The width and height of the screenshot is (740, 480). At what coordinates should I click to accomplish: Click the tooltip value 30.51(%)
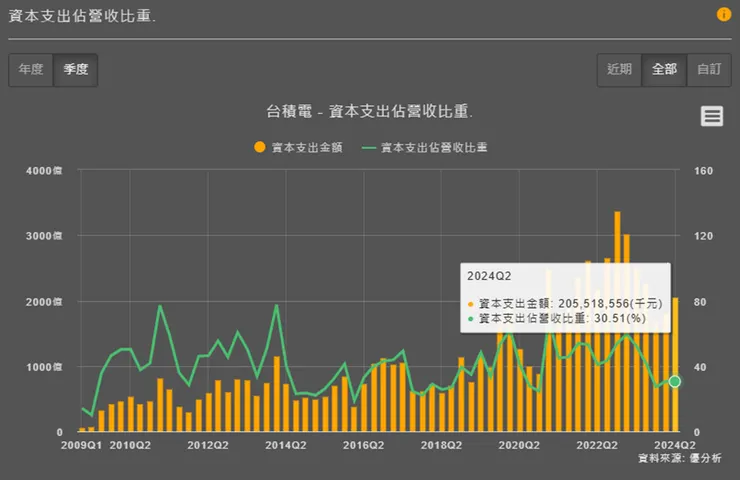pyautogui.click(x=620, y=318)
